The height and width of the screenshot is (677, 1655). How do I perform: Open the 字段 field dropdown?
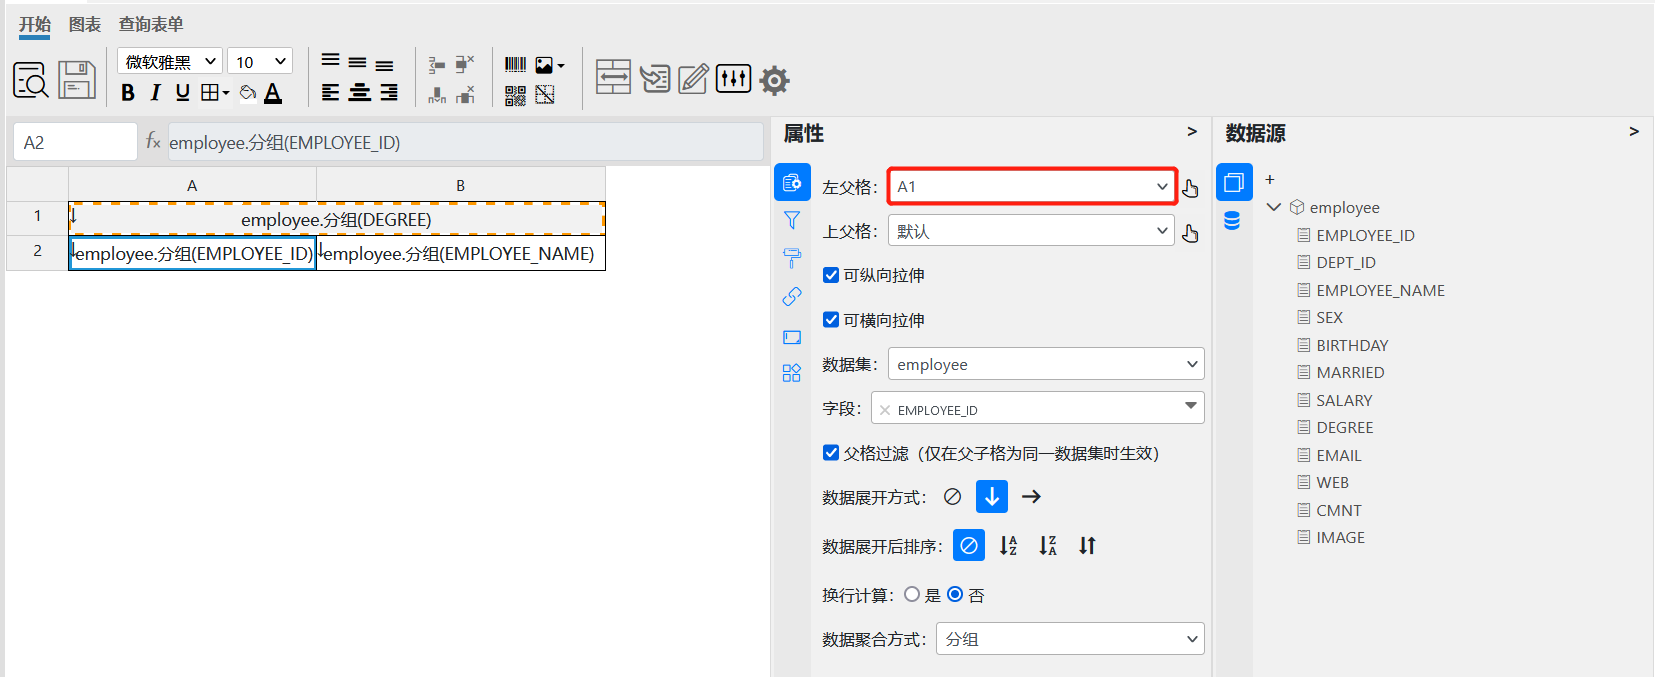(1038, 408)
